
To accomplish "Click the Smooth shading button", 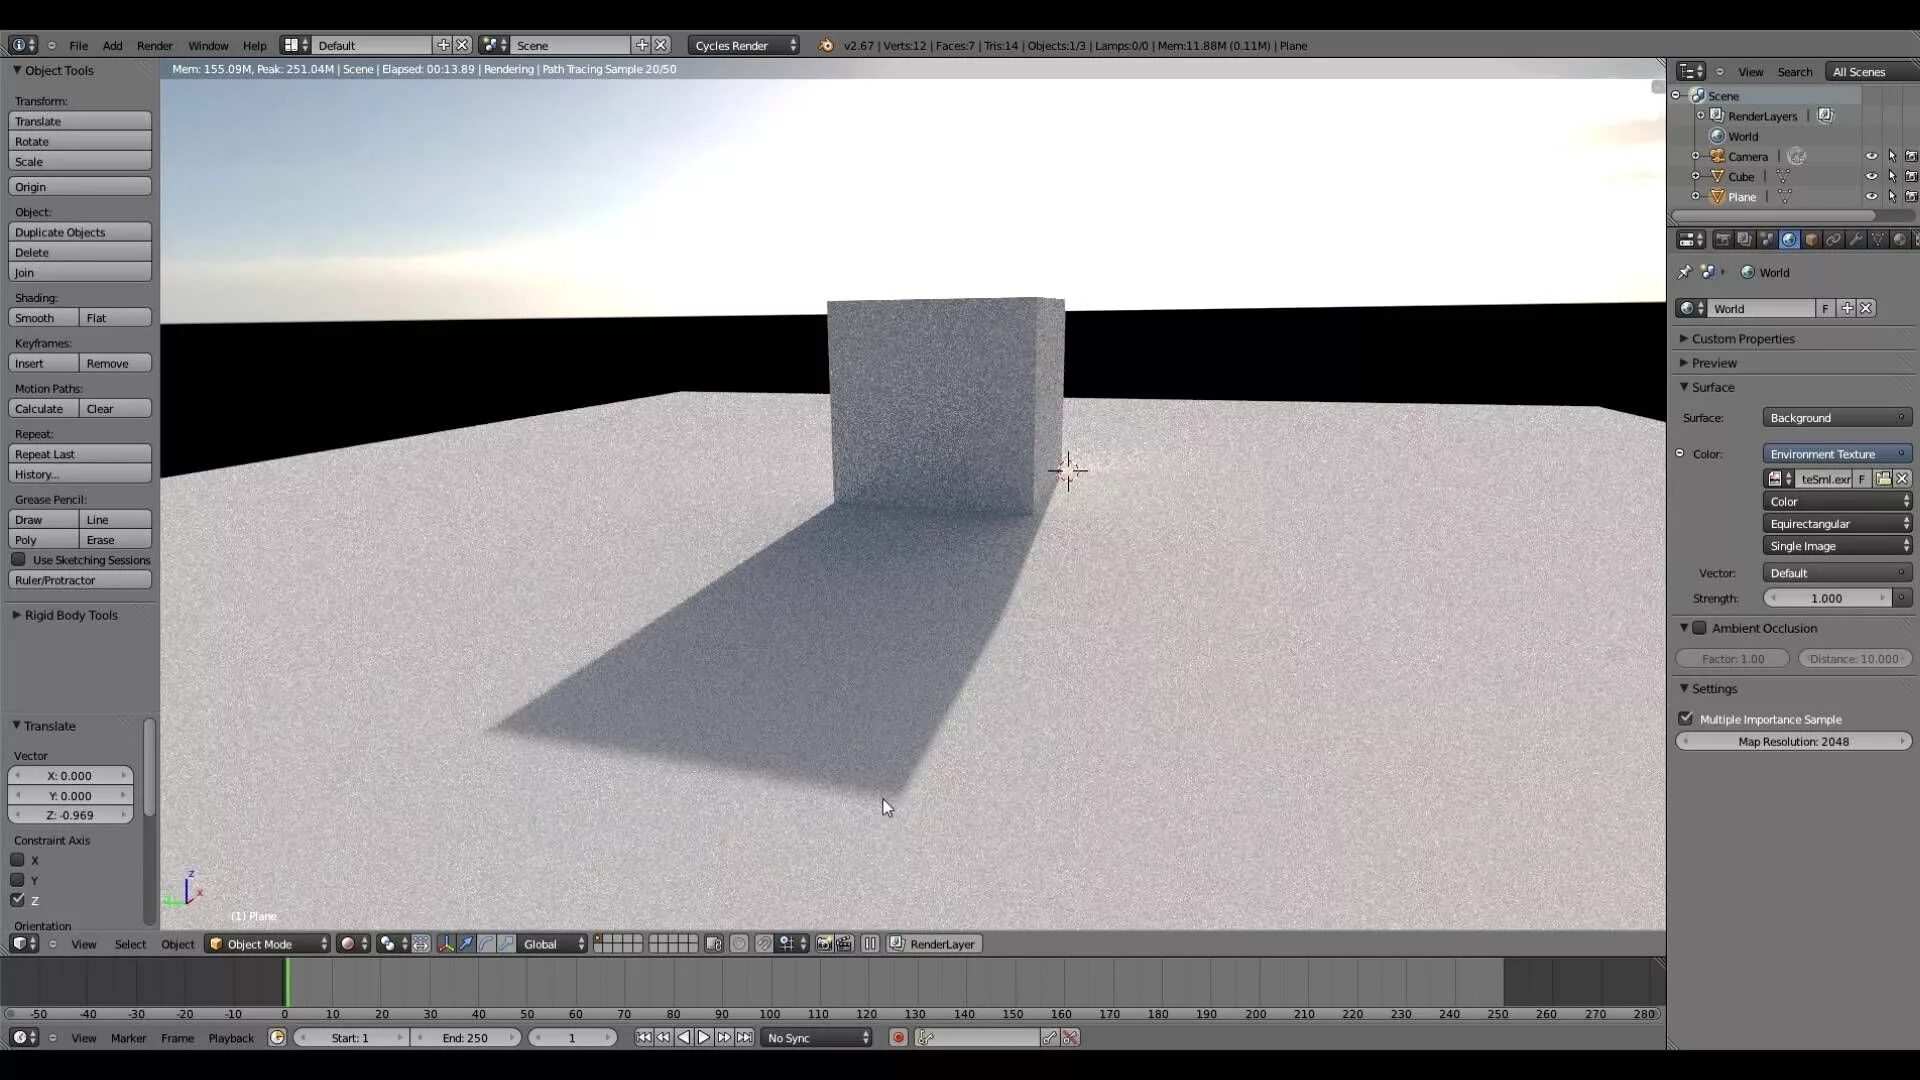I will [x=43, y=318].
